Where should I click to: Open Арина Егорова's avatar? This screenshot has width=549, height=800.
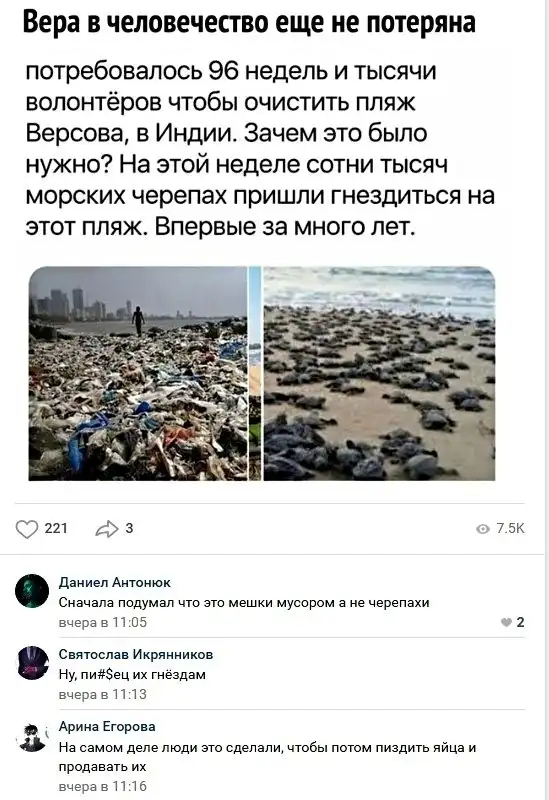coord(32,735)
